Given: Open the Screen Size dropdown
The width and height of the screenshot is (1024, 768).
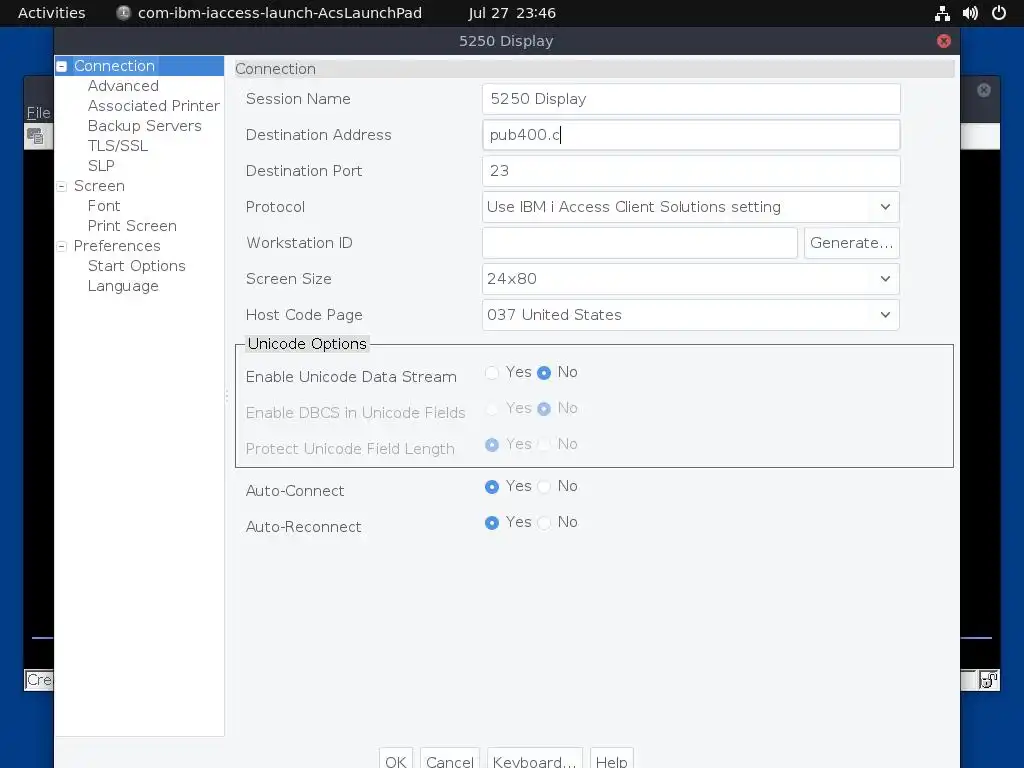Looking at the screenshot, I should [691, 279].
